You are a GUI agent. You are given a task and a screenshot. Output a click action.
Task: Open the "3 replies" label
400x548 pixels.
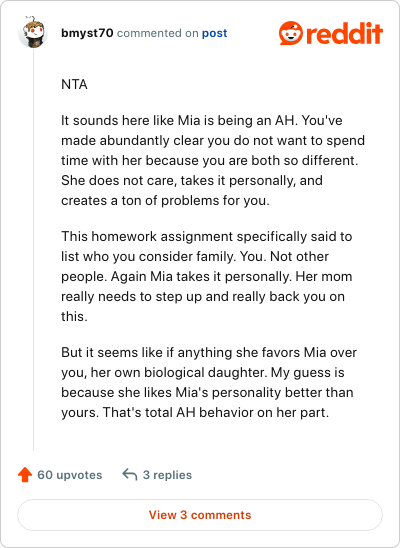point(167,475)
